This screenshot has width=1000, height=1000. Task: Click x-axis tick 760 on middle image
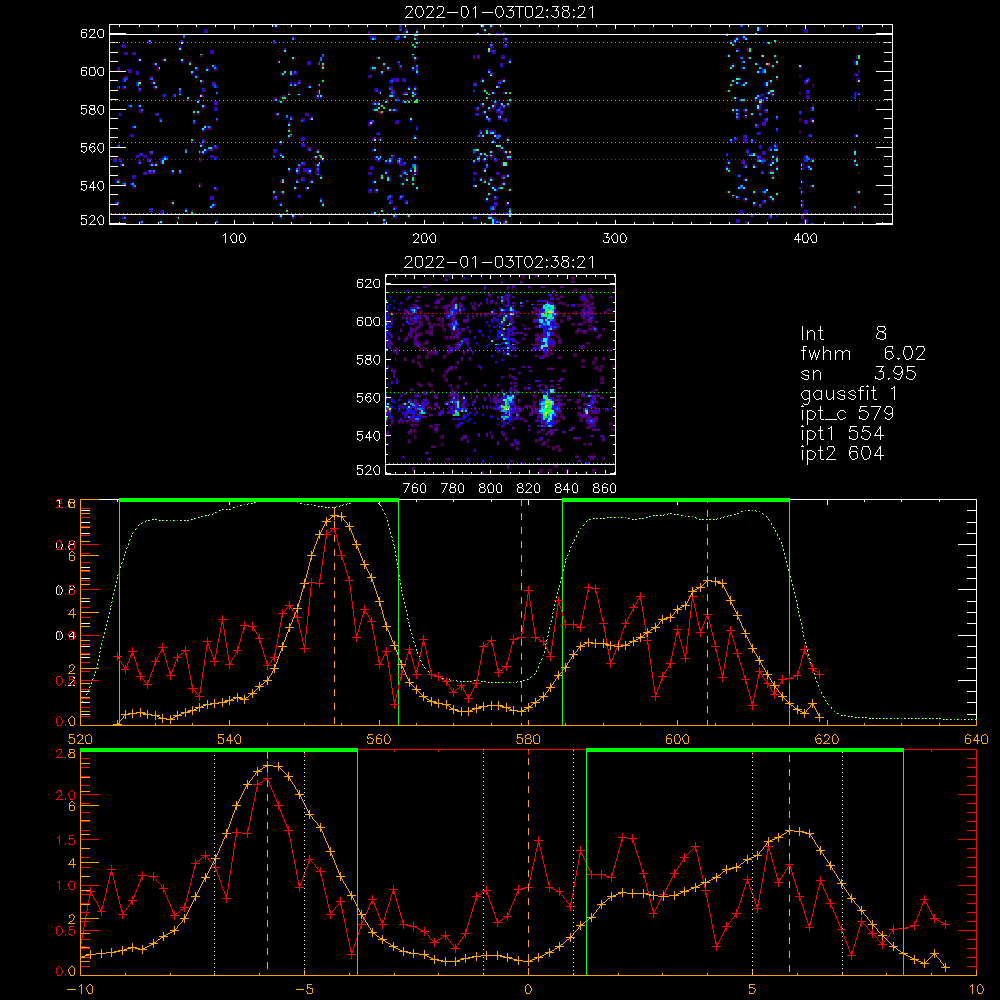pyautogui.click(x=415, y=489)
